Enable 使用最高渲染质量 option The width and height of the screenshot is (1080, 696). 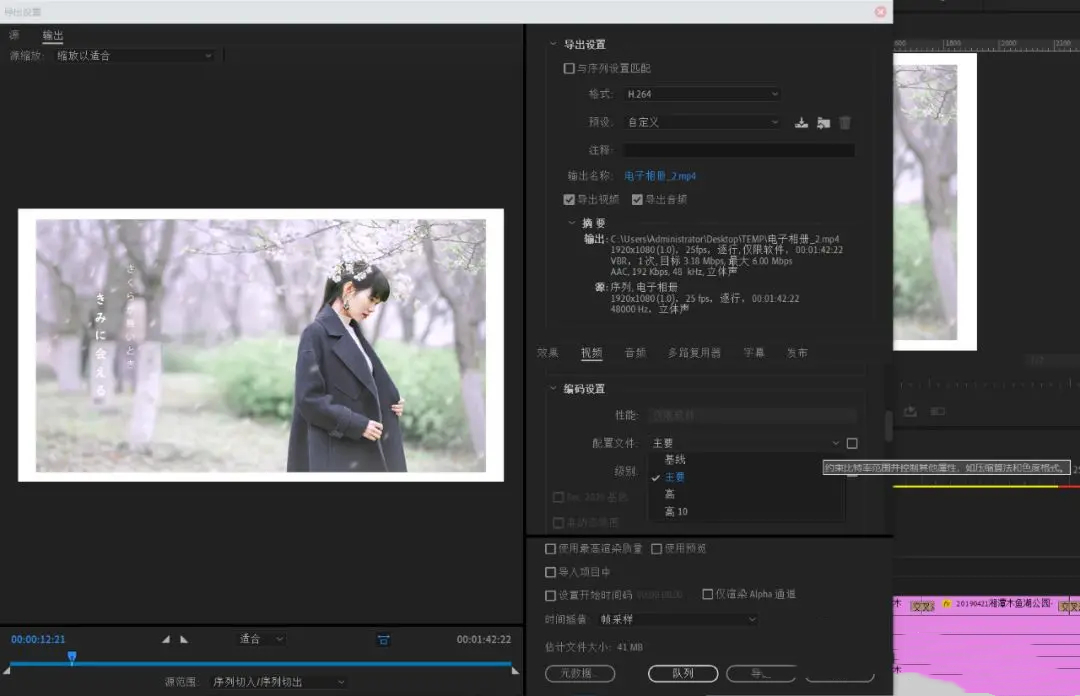[x=550, y=548]
